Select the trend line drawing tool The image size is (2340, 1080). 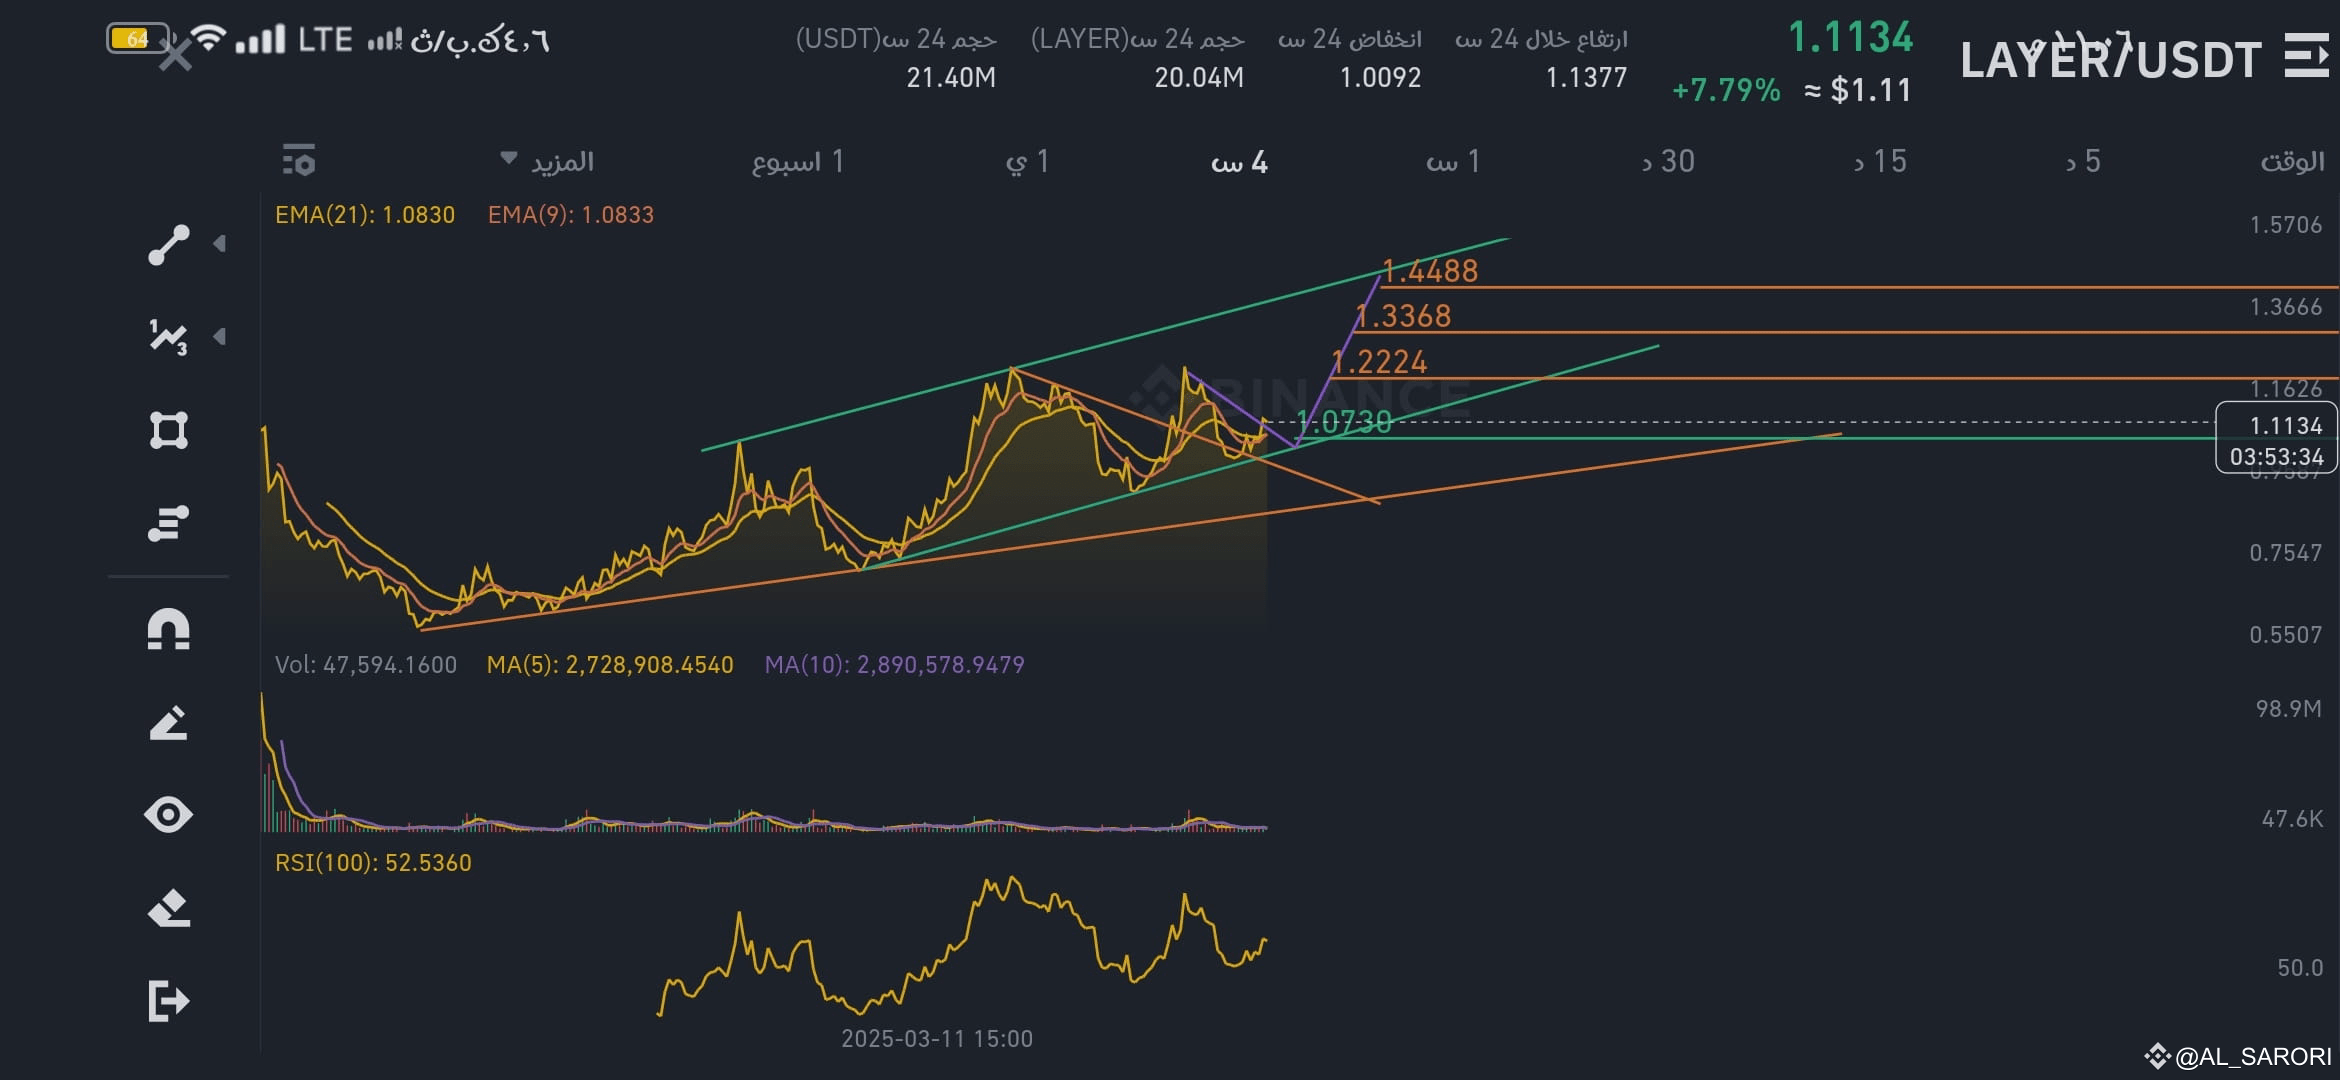click(168, 245)
